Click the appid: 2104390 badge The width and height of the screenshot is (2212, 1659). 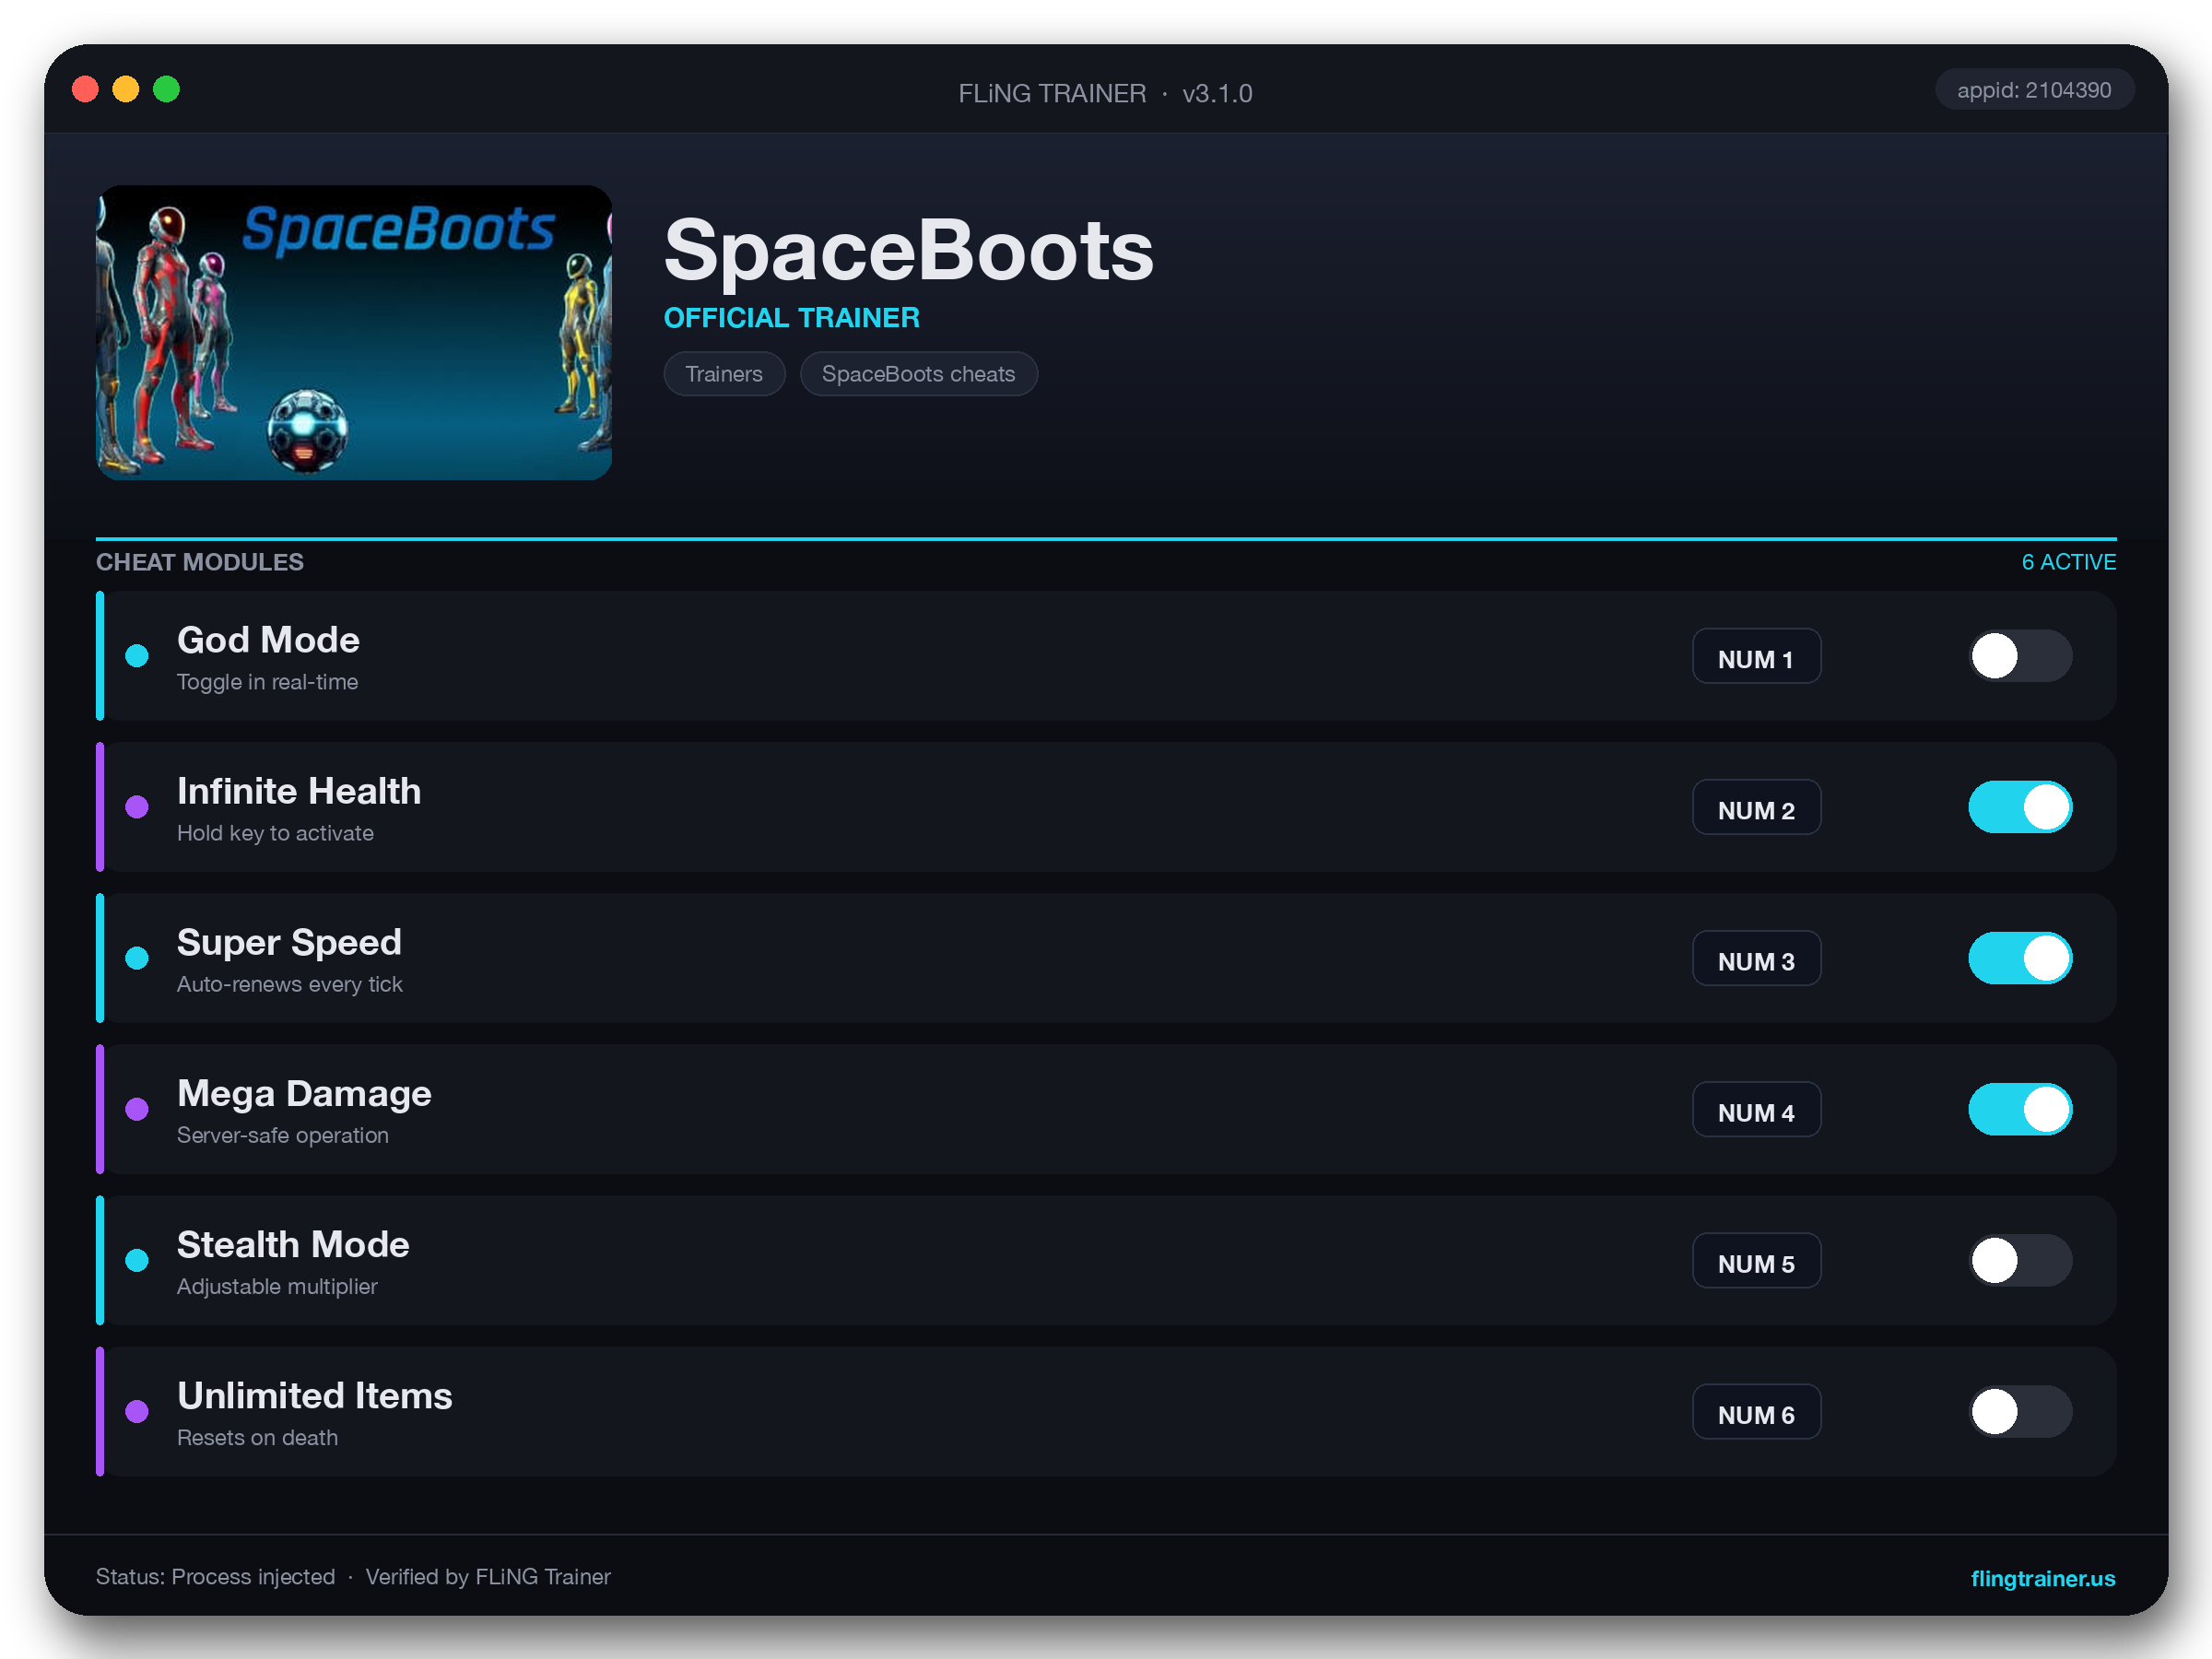(2034, 90)
